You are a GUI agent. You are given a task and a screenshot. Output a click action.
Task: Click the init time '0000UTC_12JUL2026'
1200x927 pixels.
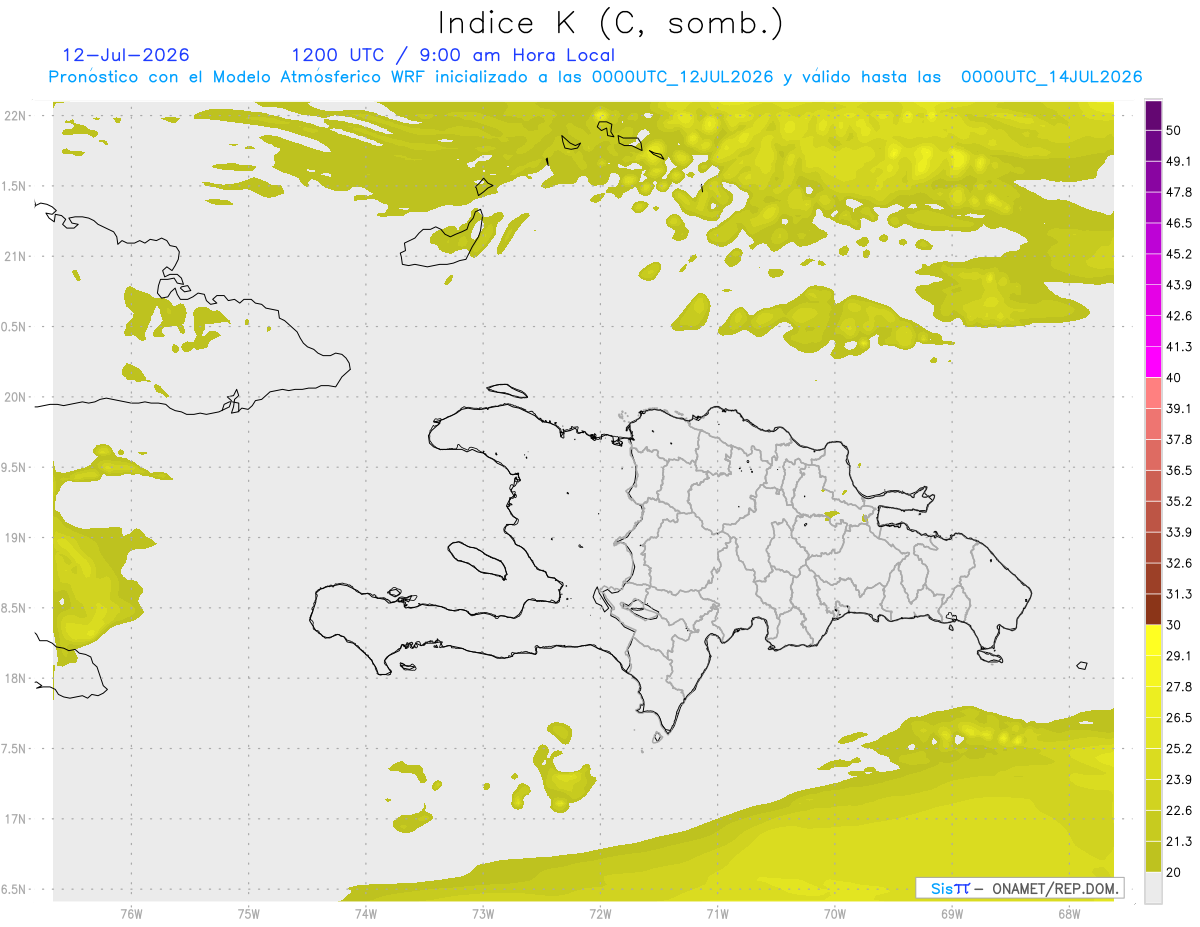click(x=682, y=77)
